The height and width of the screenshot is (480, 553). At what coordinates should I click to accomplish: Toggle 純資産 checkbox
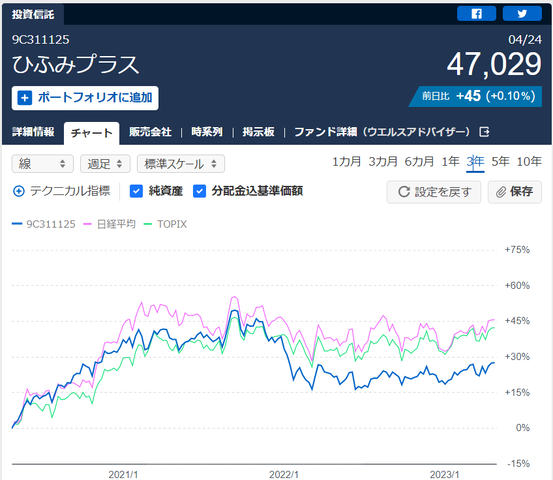pos(136,191)
